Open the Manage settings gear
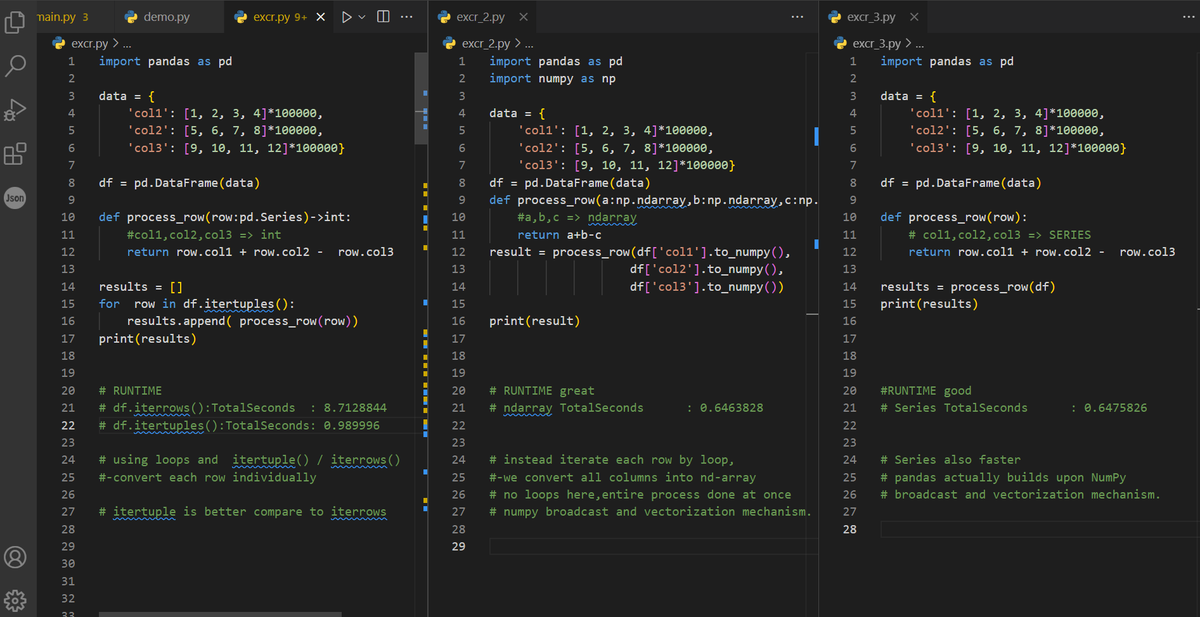This screenshot has height=617, width=1200. click(x=16, y=600)
